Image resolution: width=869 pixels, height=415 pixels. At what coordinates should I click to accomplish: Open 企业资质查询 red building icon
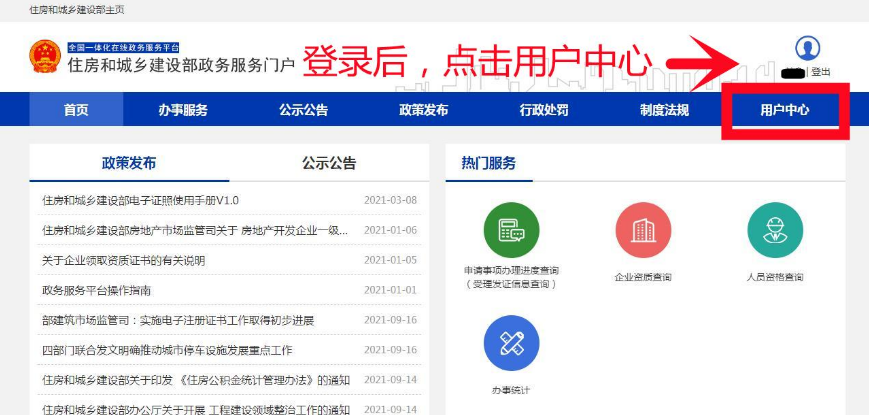(643, 229)
